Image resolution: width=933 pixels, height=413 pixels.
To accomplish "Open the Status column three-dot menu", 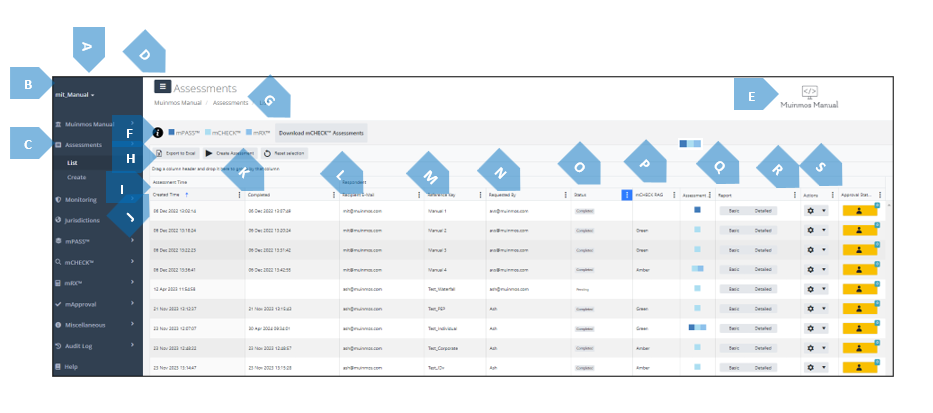I will 626,195.
